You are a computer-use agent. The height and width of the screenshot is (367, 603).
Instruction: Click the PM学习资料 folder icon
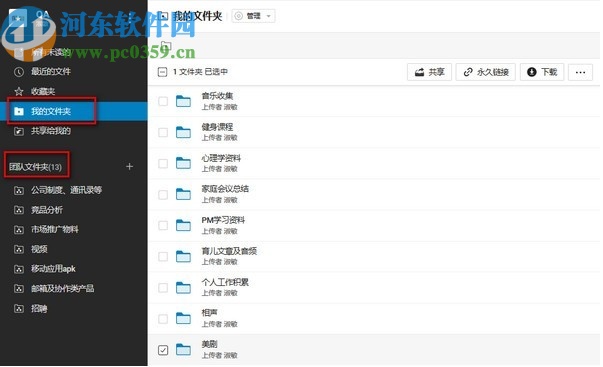tap(183, 225)
